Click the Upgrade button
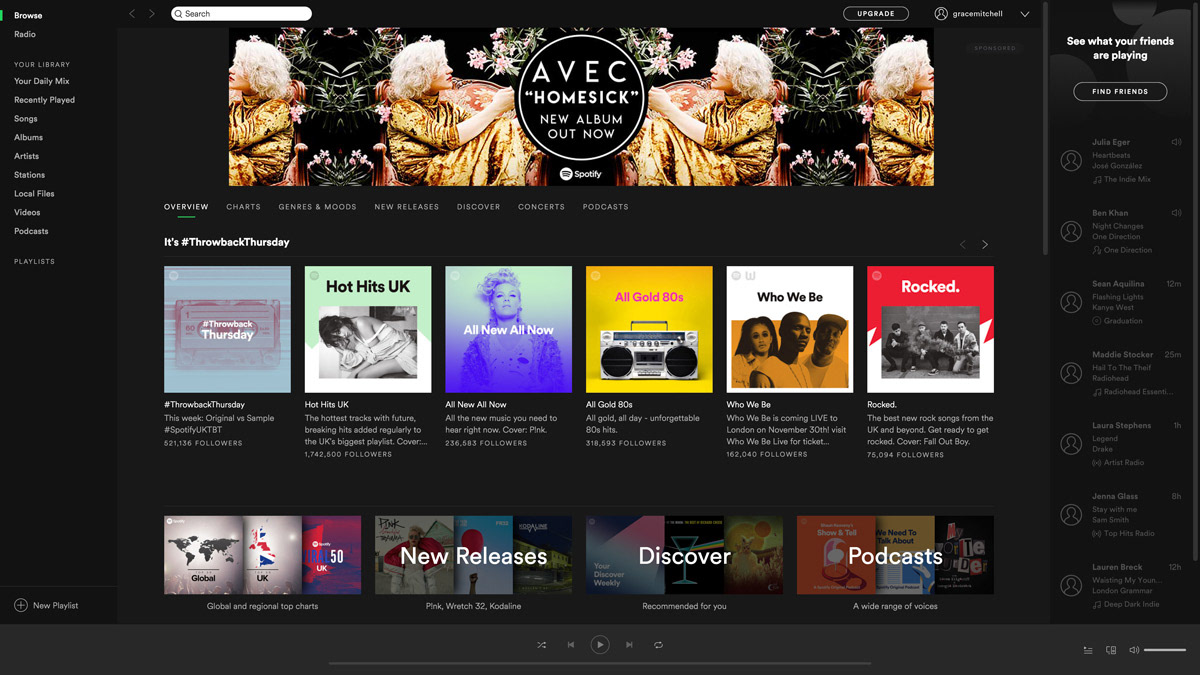The image size is (1200, 675). tap(876, 14)
